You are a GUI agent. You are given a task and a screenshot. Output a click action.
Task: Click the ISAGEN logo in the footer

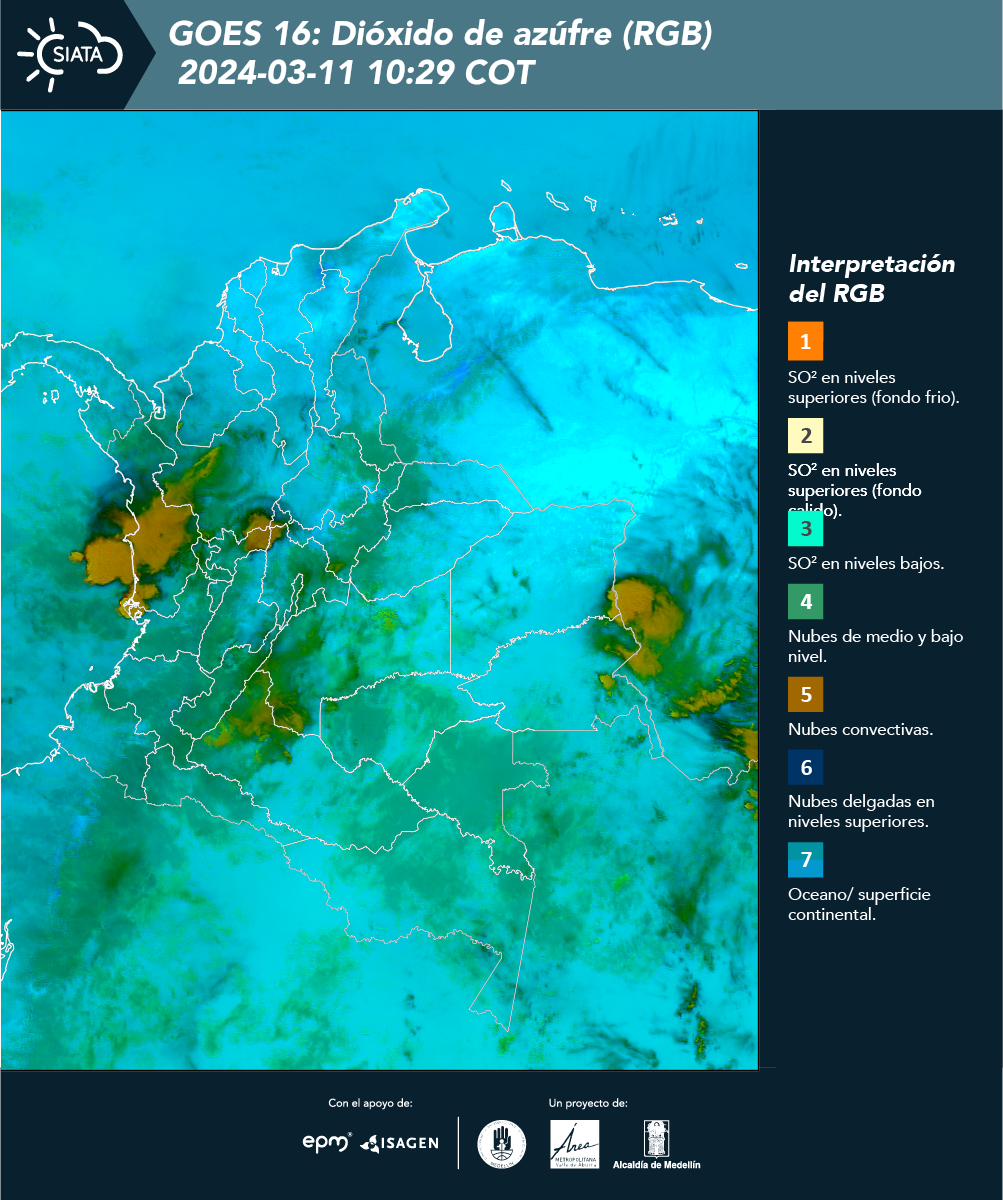click(x=399, y=1142)
